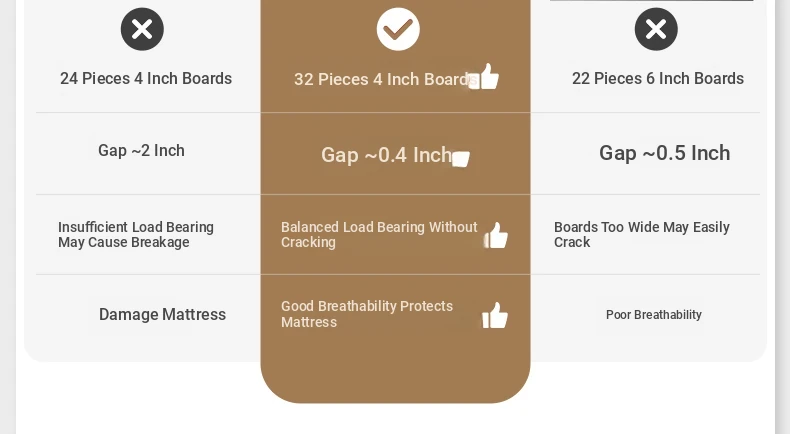Click the "Gap ~0.4 Inch" text
The height and width of the screenshot is (434, 790).
point(386,155)
